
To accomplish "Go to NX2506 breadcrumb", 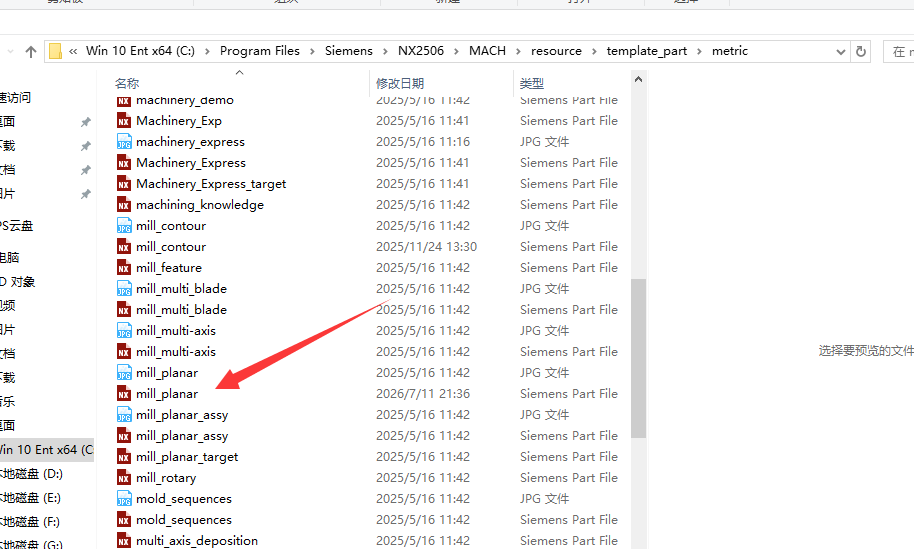I will (x=421, y=51).
